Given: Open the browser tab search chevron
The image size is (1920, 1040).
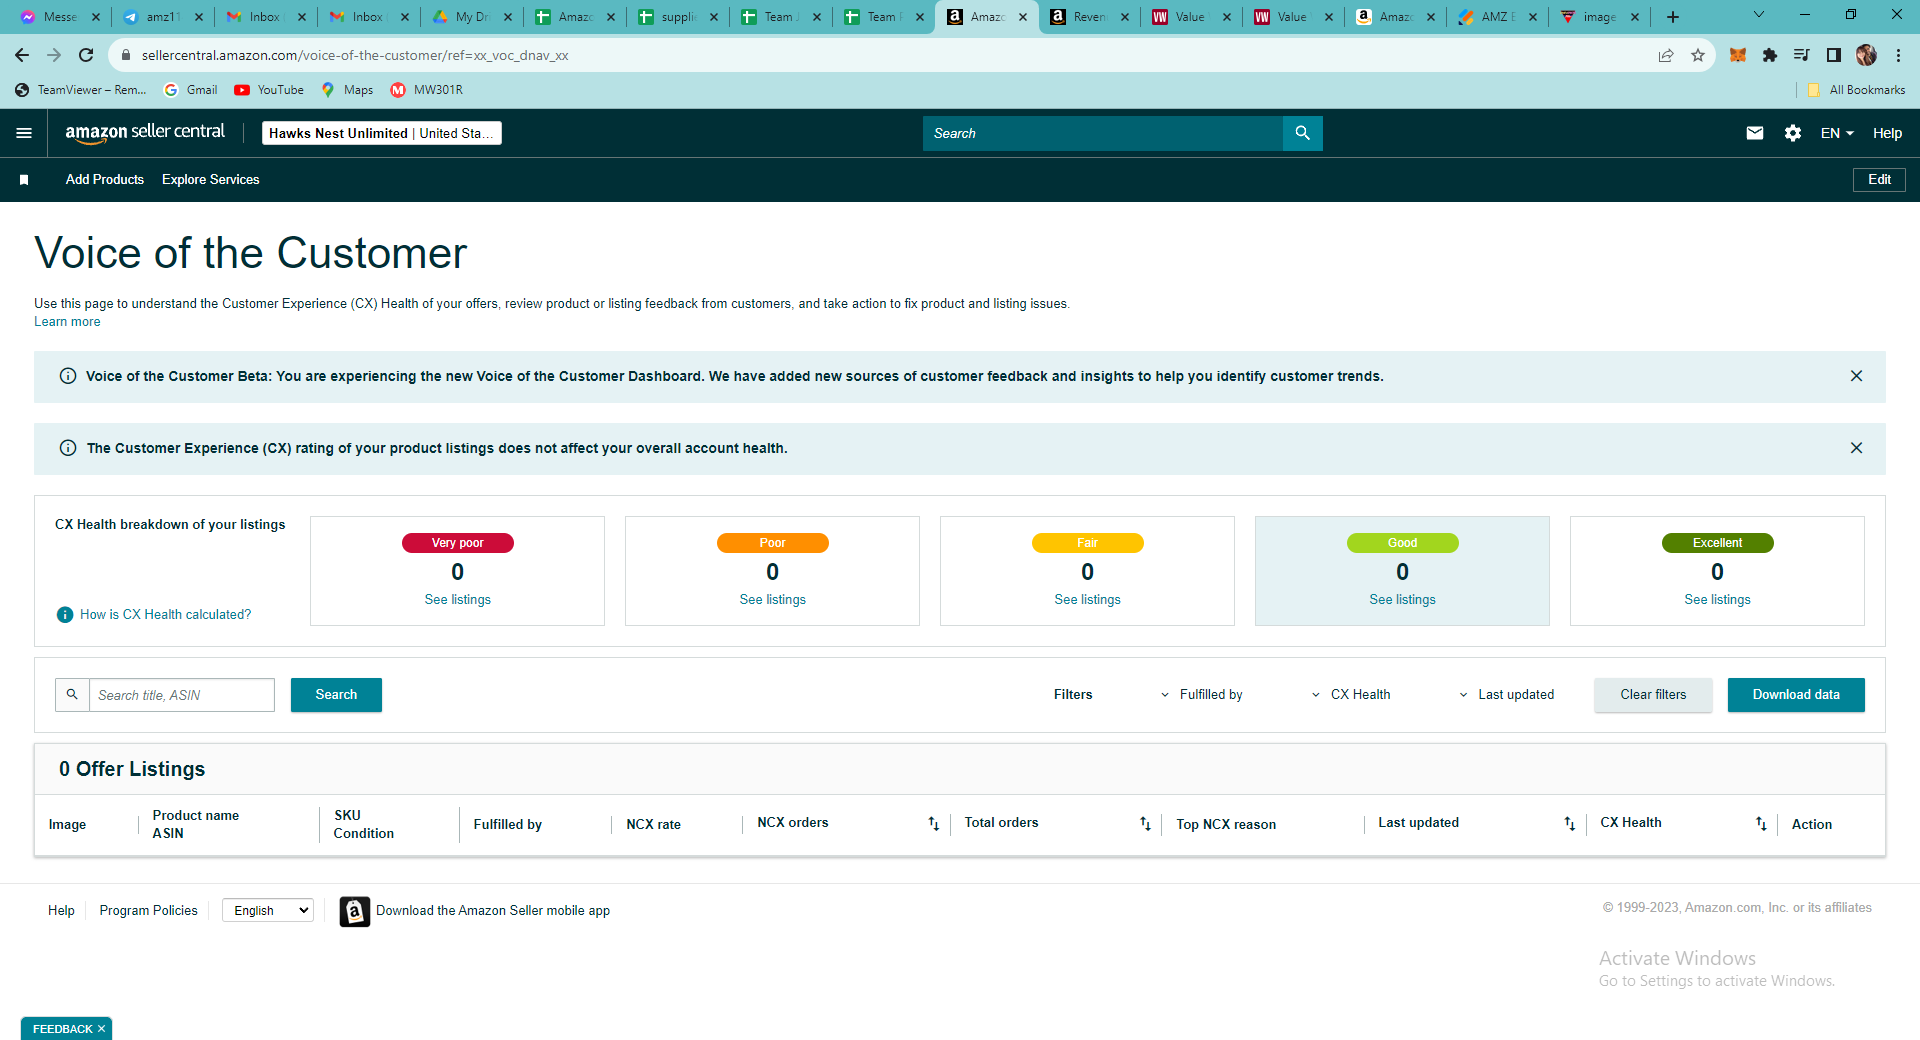Looking at the screenshot, I should 1759,15.
